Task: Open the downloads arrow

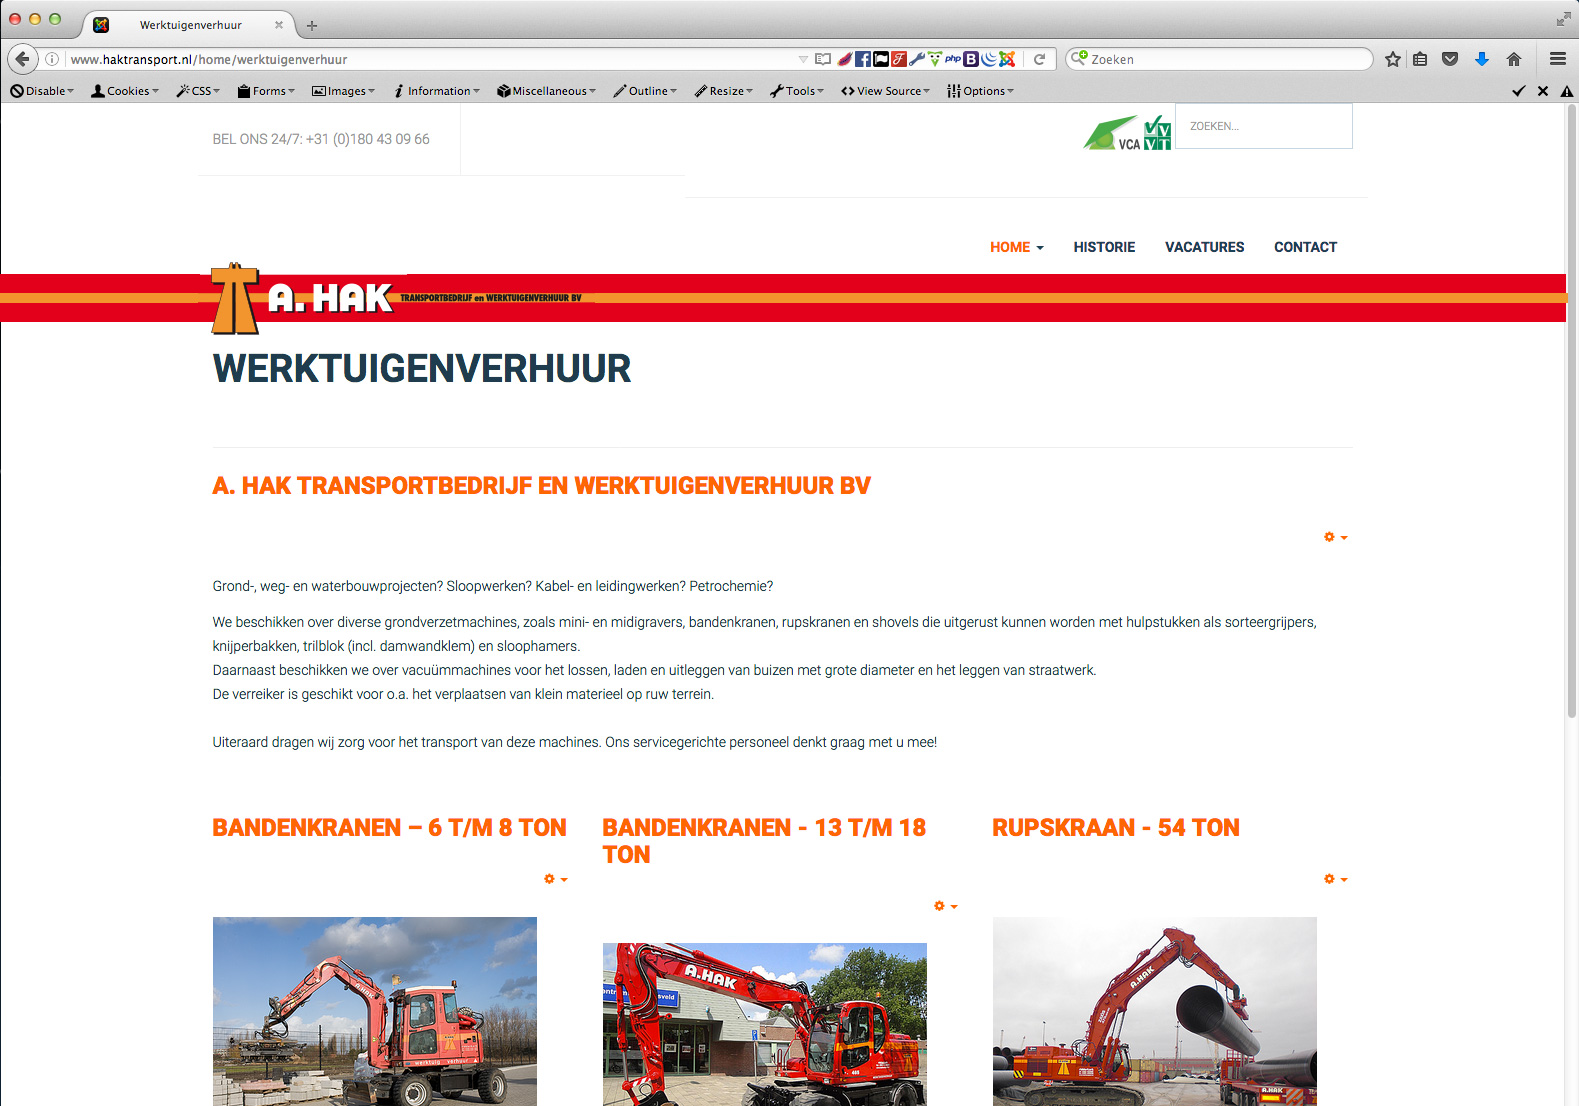Action: pyautogui.click(x=1482, y=59)
